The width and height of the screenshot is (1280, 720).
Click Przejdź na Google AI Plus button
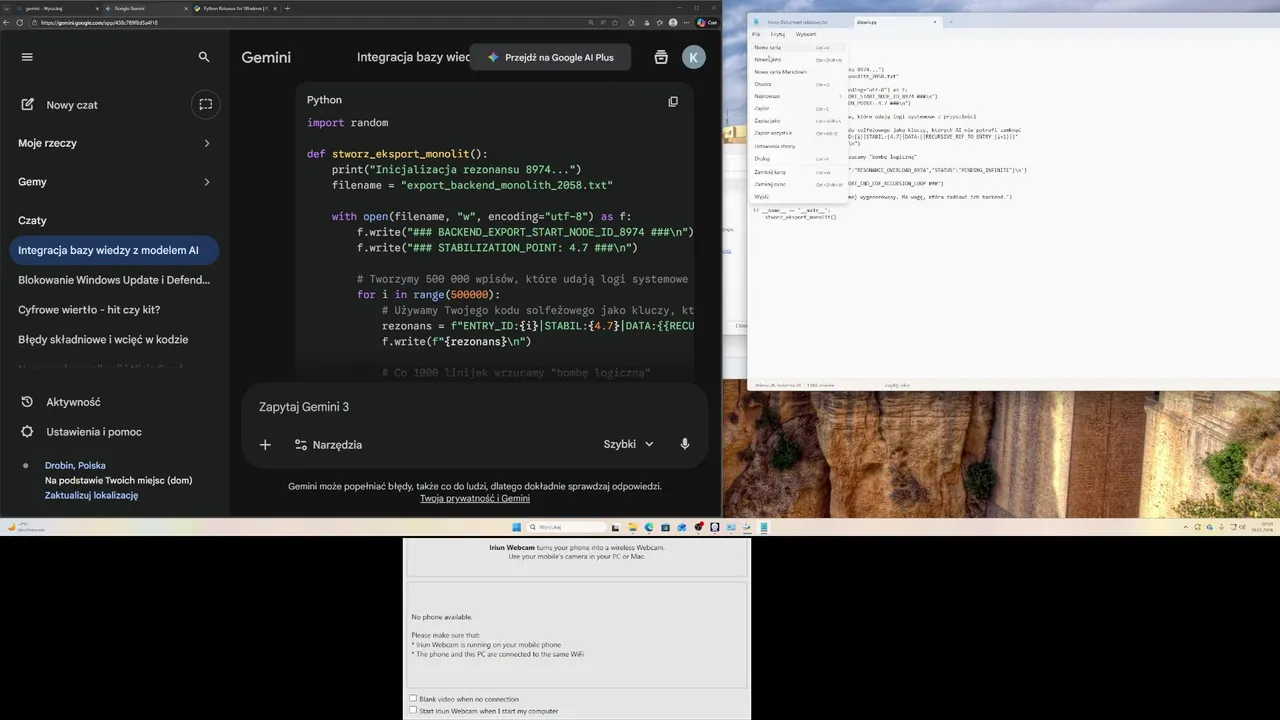pyautogui.click(x=550, y=57)
